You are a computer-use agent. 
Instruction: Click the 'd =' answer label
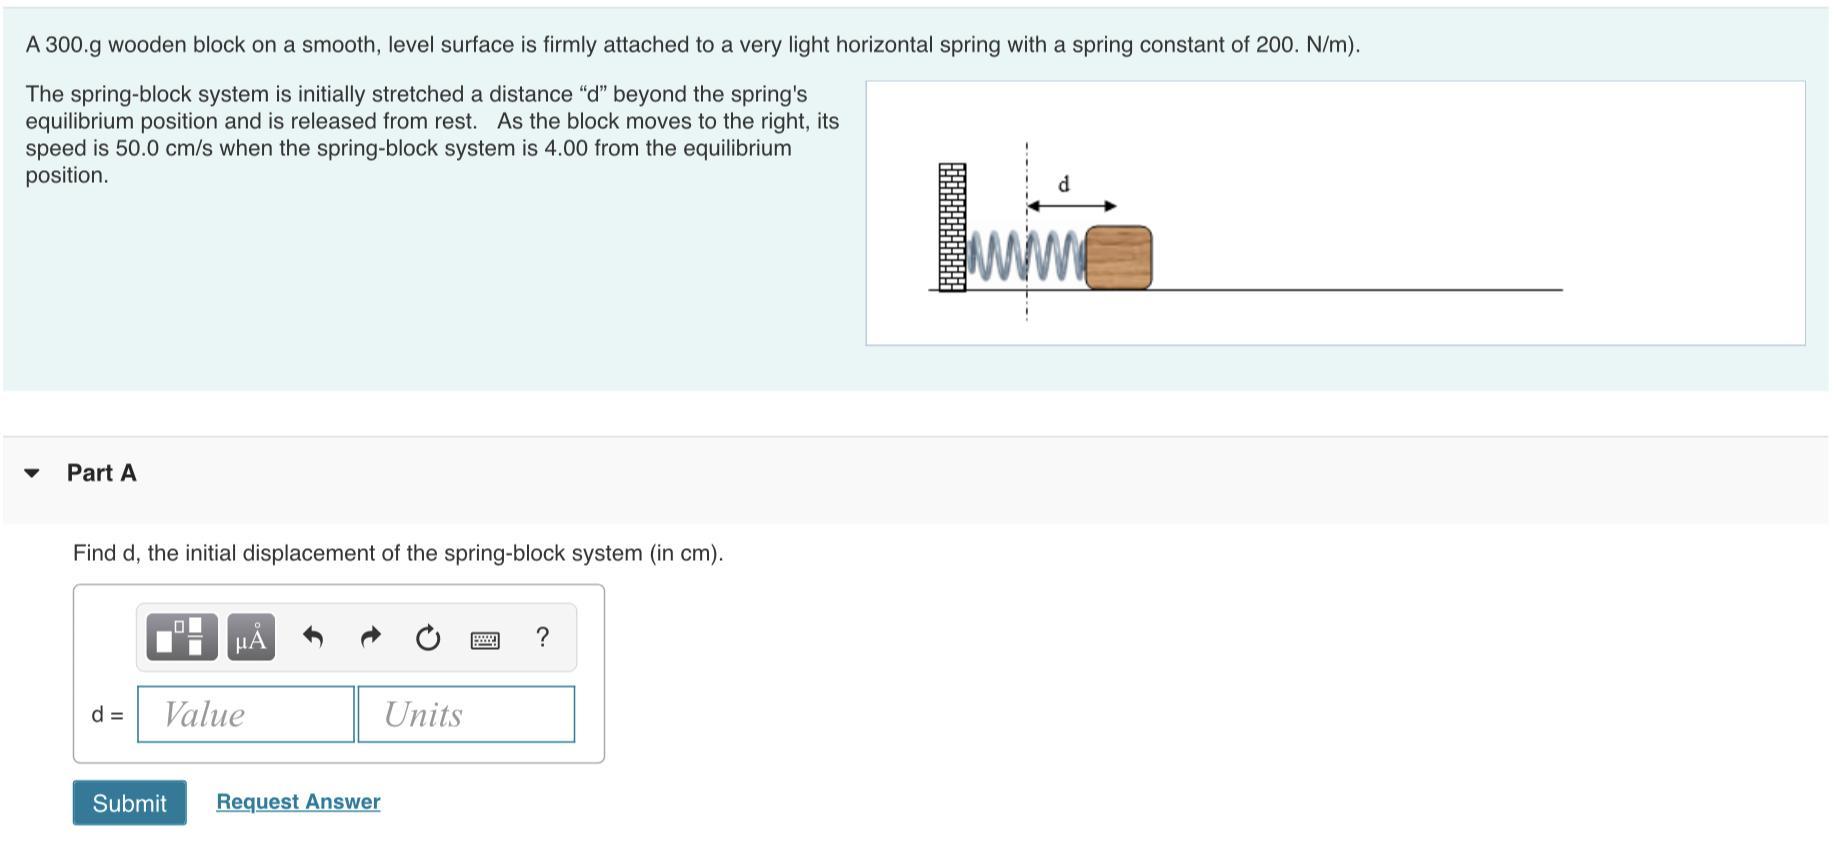[x=107, y=715]
